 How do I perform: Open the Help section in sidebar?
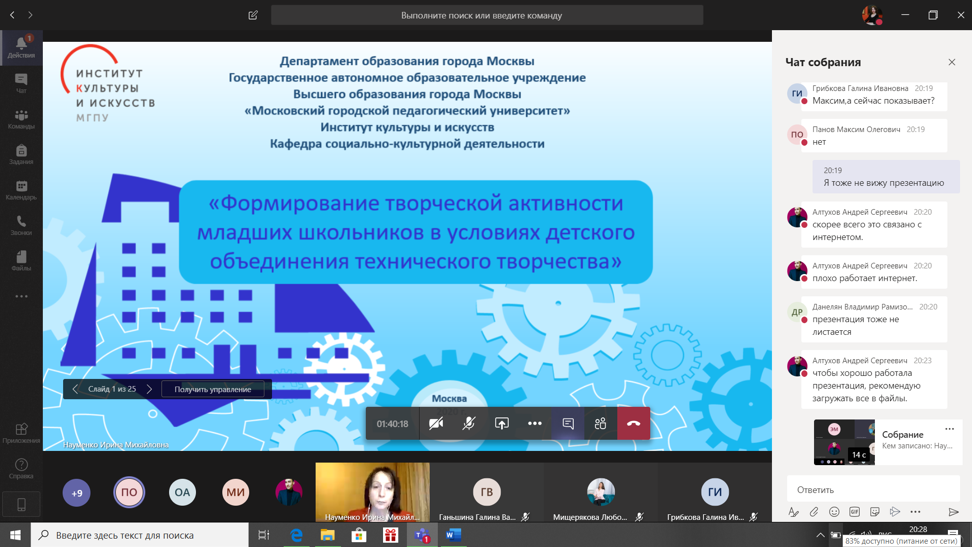(21, 469)
